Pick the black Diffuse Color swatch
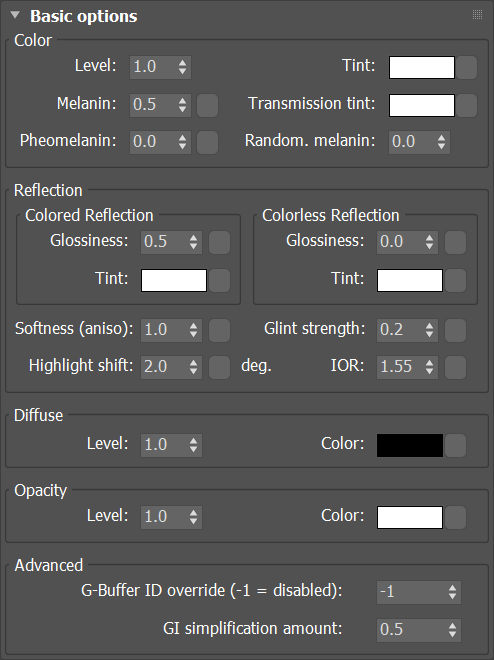The image size is (494, 660). click(410, 445)
